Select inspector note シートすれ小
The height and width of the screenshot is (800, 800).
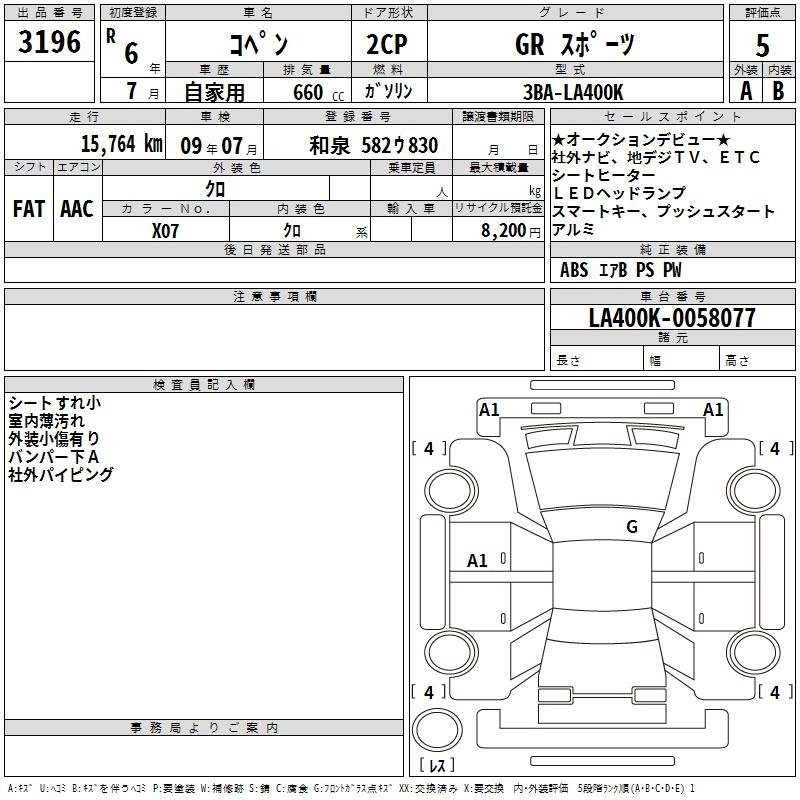(x=55, y=403)
